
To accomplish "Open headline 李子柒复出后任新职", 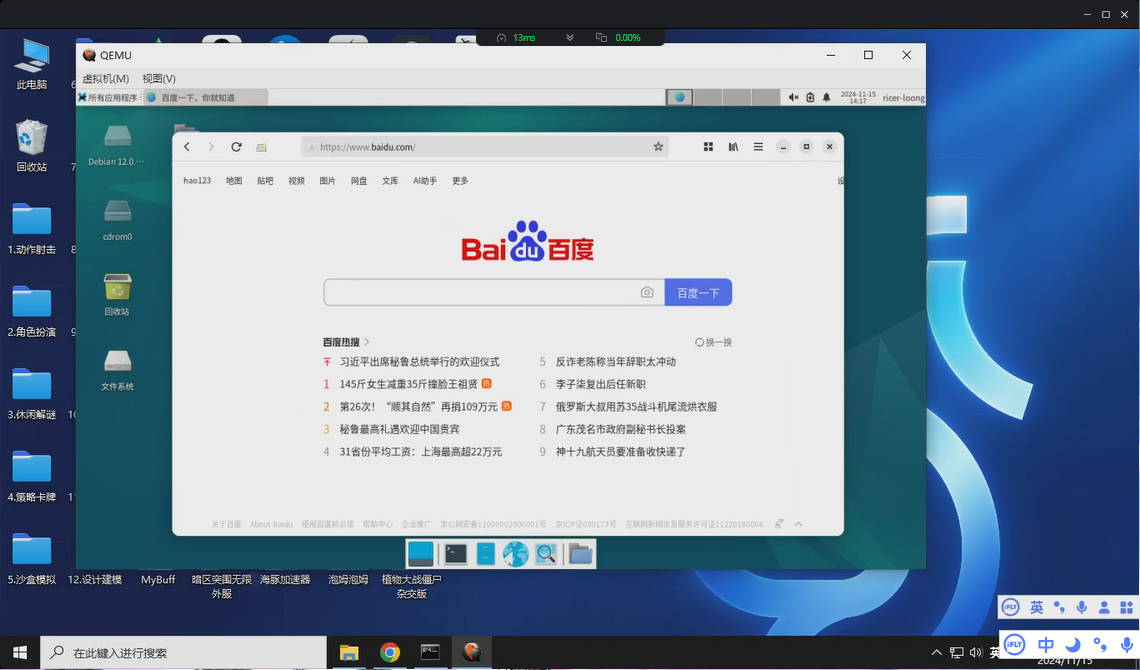I will 601,384.
